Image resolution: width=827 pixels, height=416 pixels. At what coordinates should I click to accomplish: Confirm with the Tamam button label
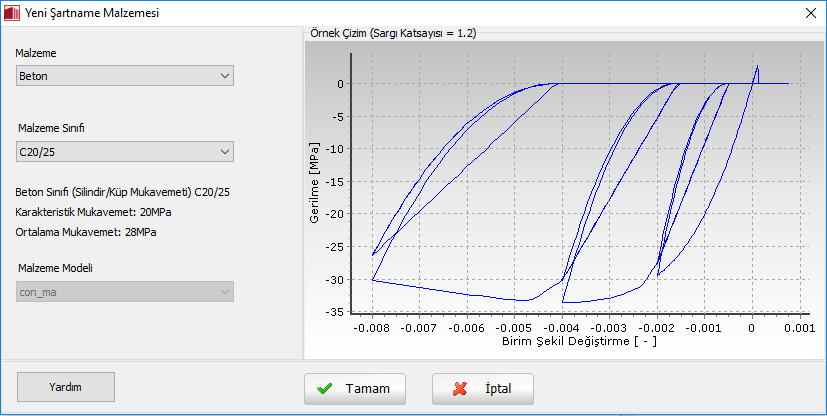tap(366, 388)
